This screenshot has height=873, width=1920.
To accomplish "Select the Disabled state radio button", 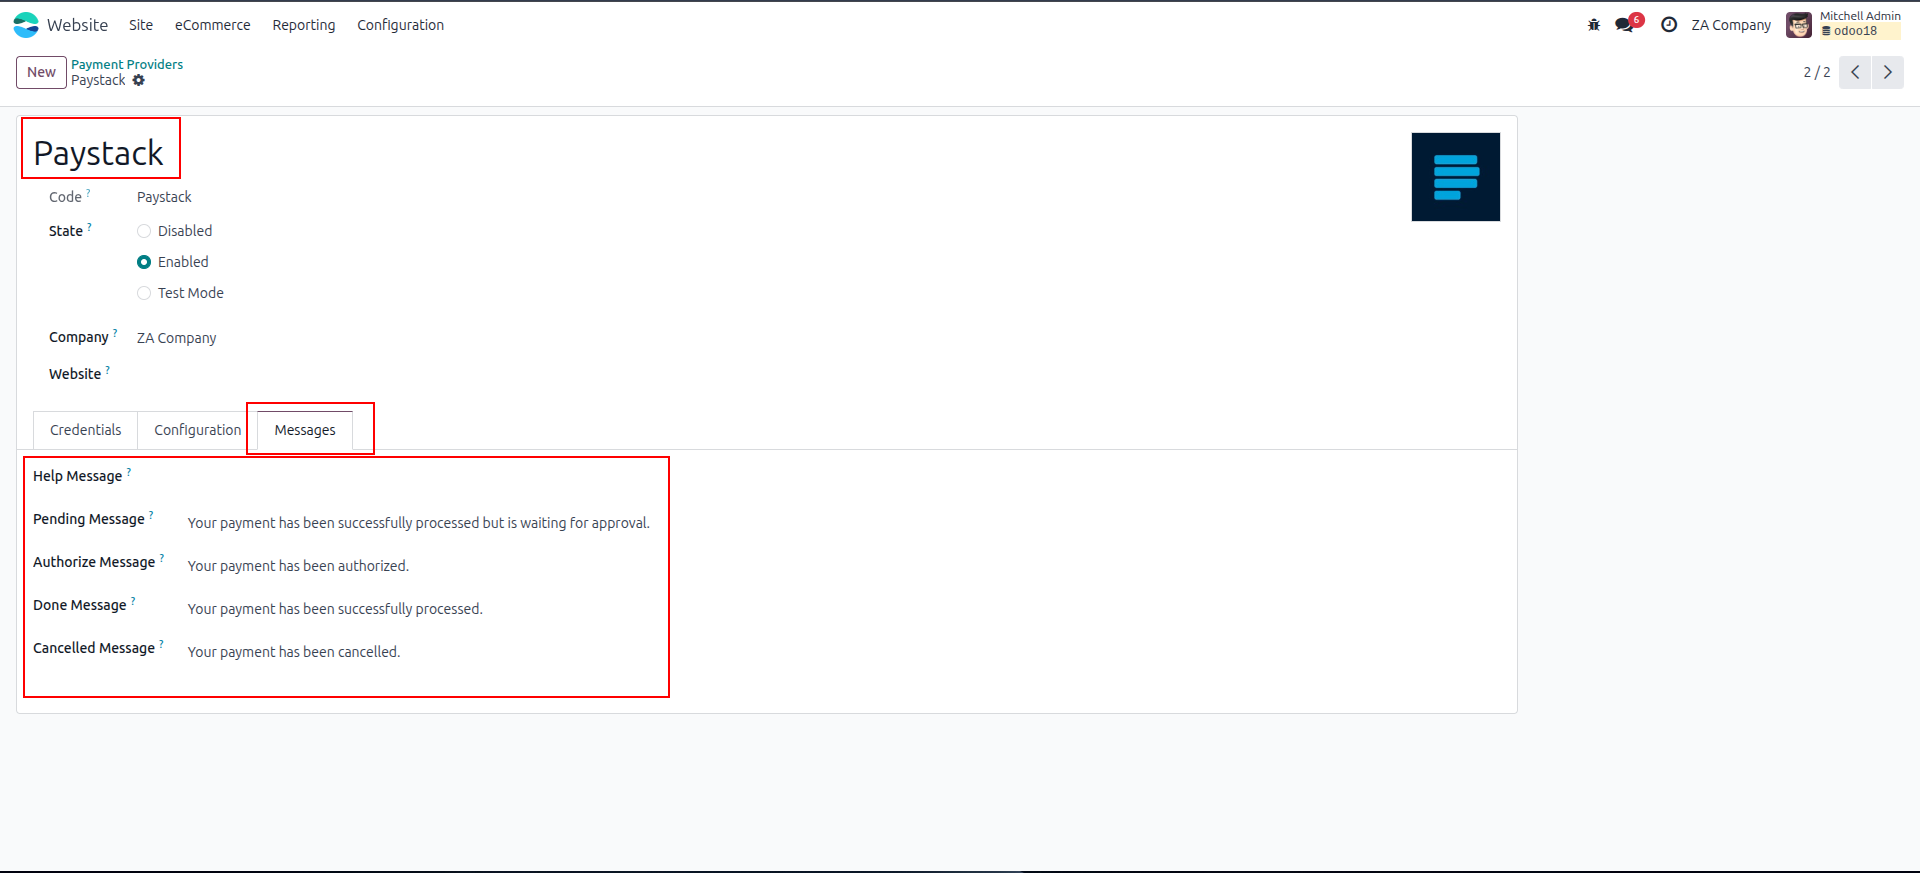I will (x=144, y=231).
